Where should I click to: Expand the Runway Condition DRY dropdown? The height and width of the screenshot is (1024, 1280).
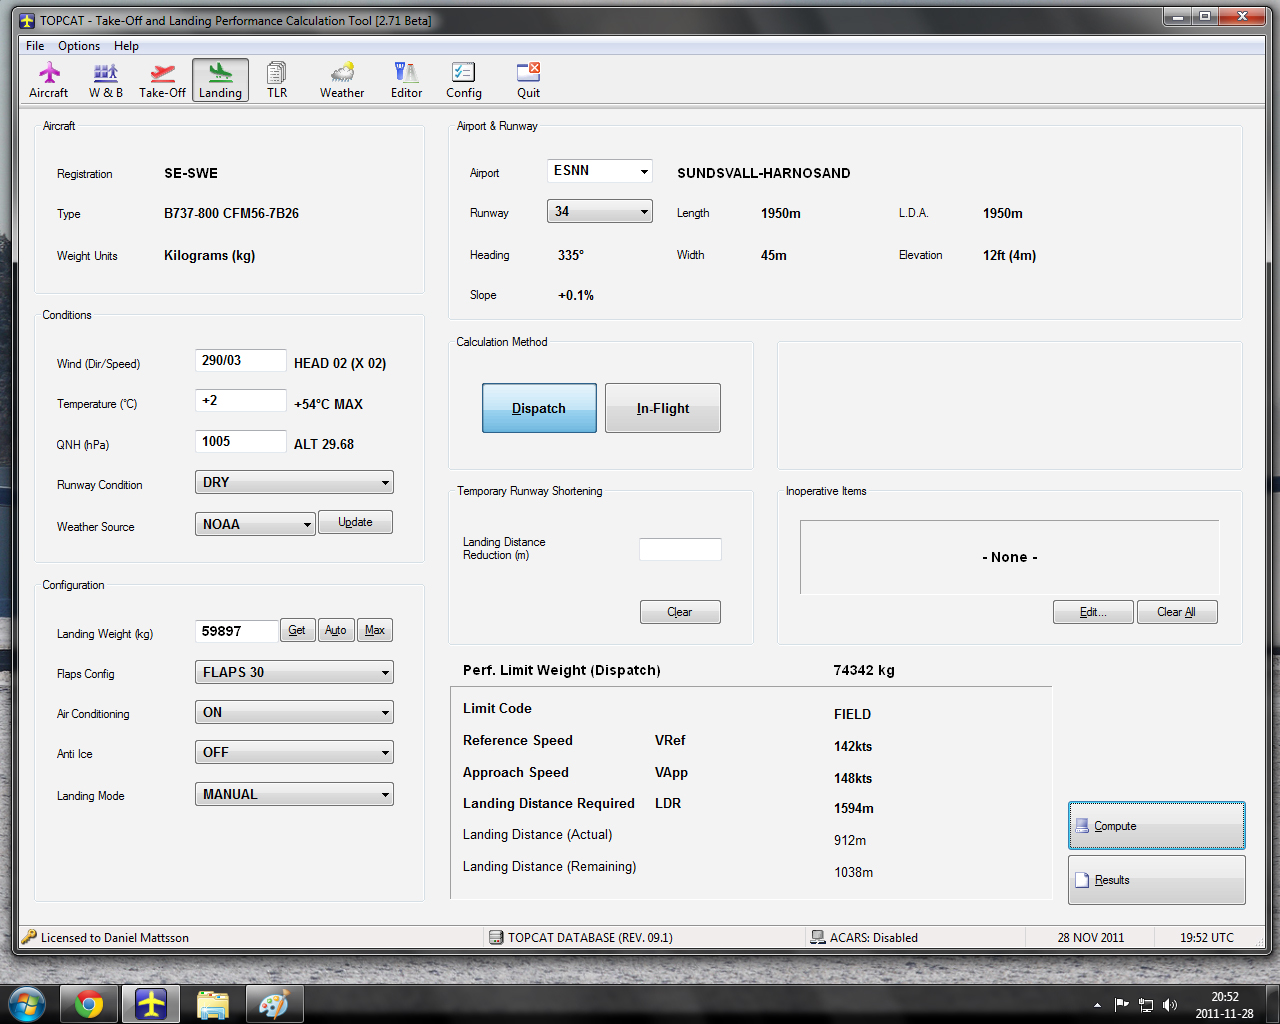tap(294, 482)
